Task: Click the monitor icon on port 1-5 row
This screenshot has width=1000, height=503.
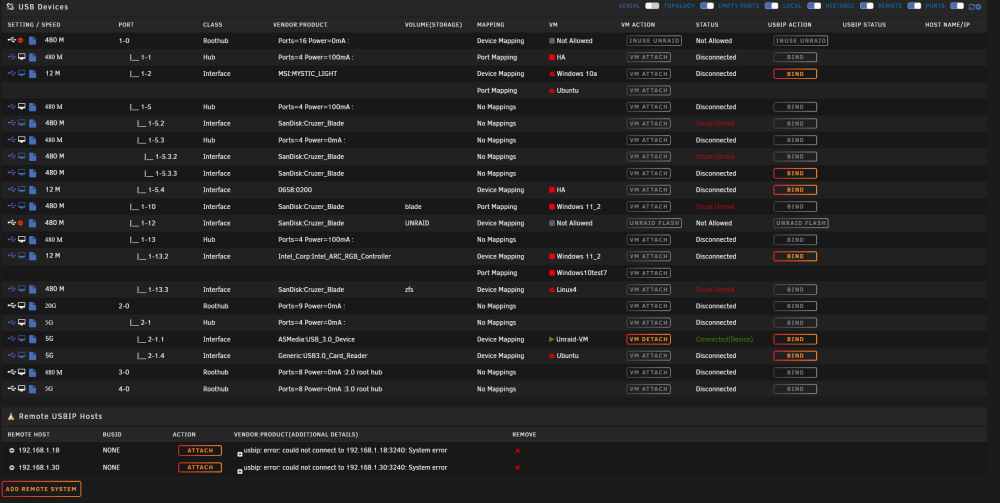Action: (x=22, y=106)
